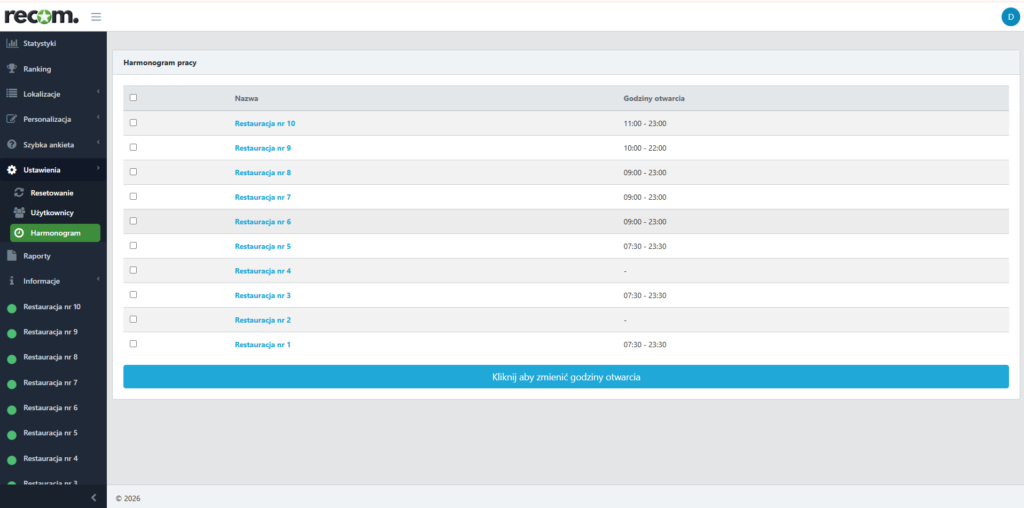Click the Użytkownicy people icon
The image size is (1024, 508).
click(19, 213)
